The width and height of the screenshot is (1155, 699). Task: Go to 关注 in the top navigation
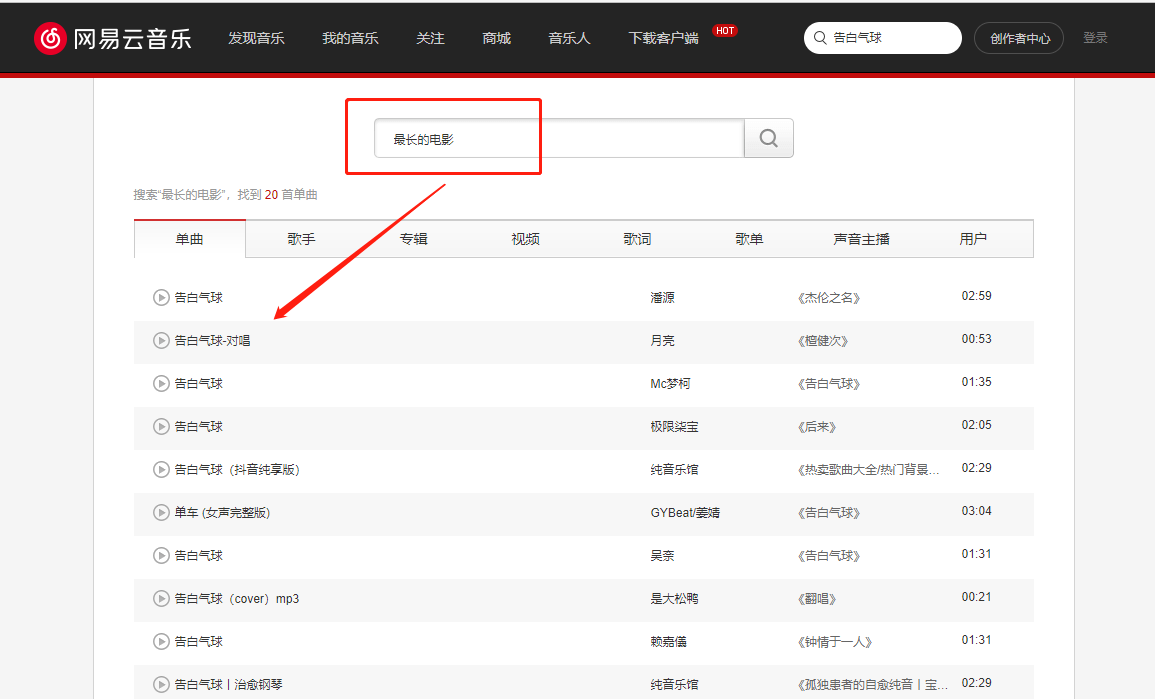(430, 38)
